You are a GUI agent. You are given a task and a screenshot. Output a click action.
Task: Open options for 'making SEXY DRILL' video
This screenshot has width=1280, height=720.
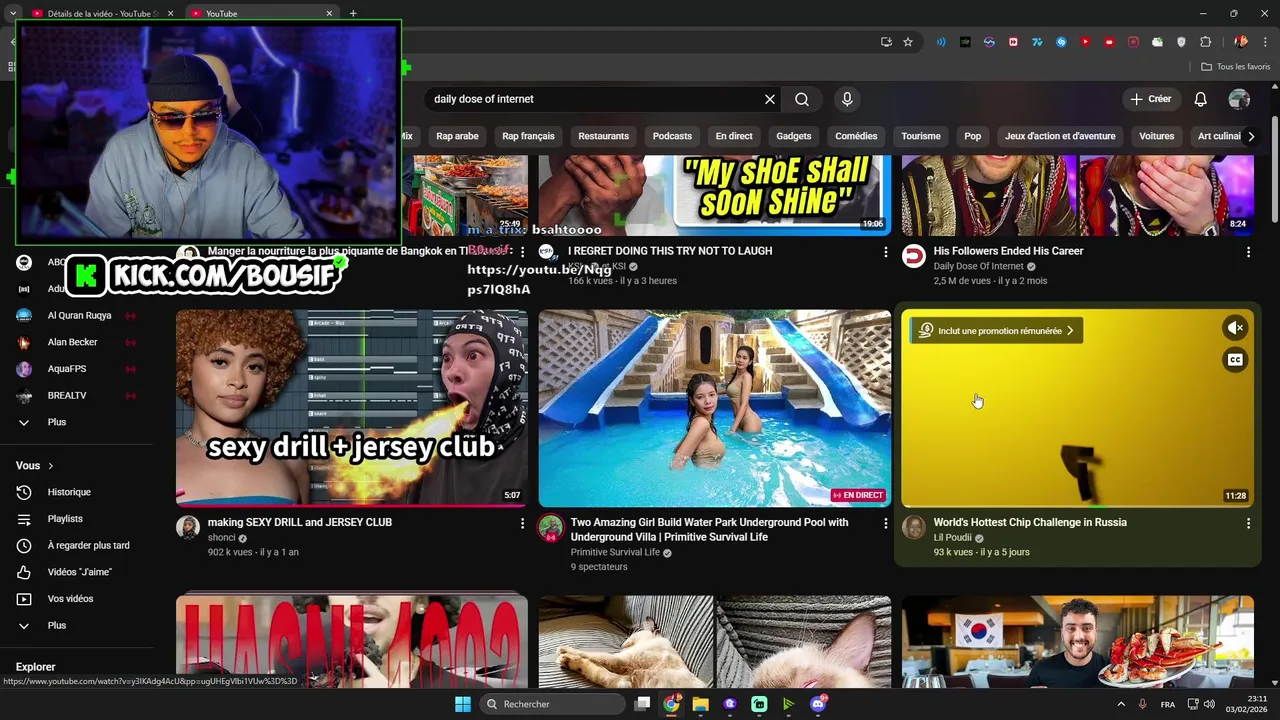(x=522, y=523)
